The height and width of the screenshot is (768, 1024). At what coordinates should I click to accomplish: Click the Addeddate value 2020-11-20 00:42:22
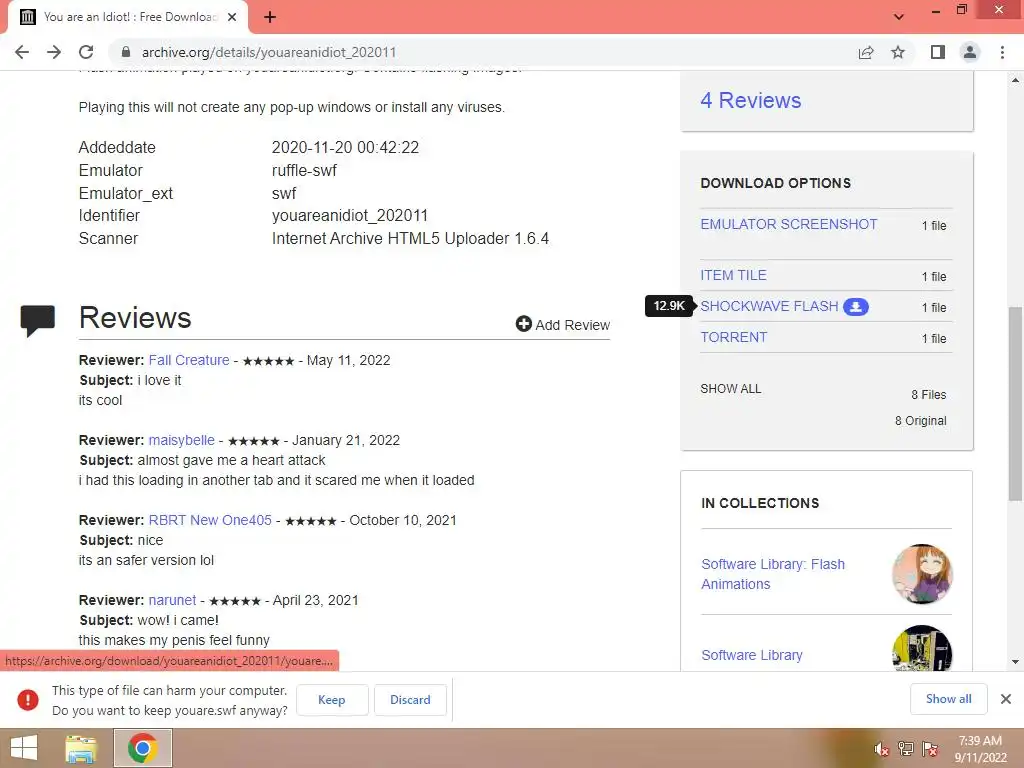click(x=345, y=148)
